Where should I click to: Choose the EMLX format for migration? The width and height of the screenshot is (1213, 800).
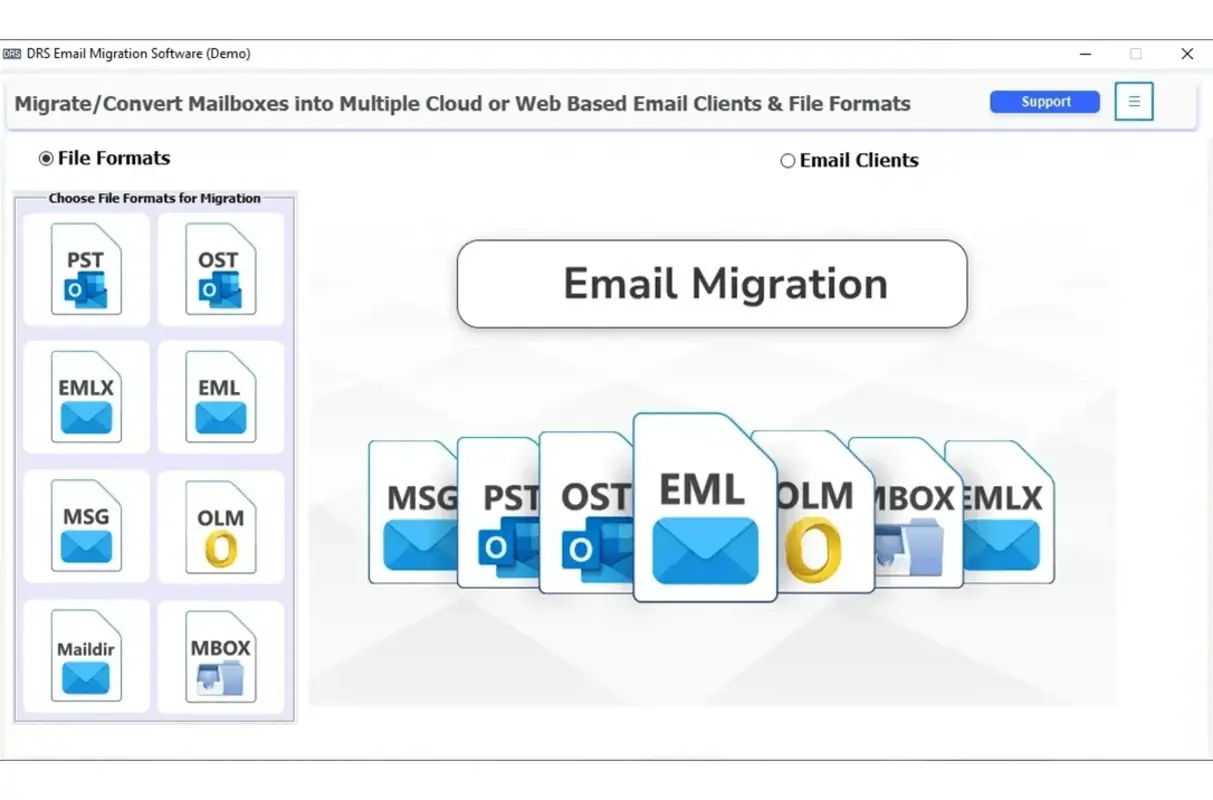(x=86, y=396)
